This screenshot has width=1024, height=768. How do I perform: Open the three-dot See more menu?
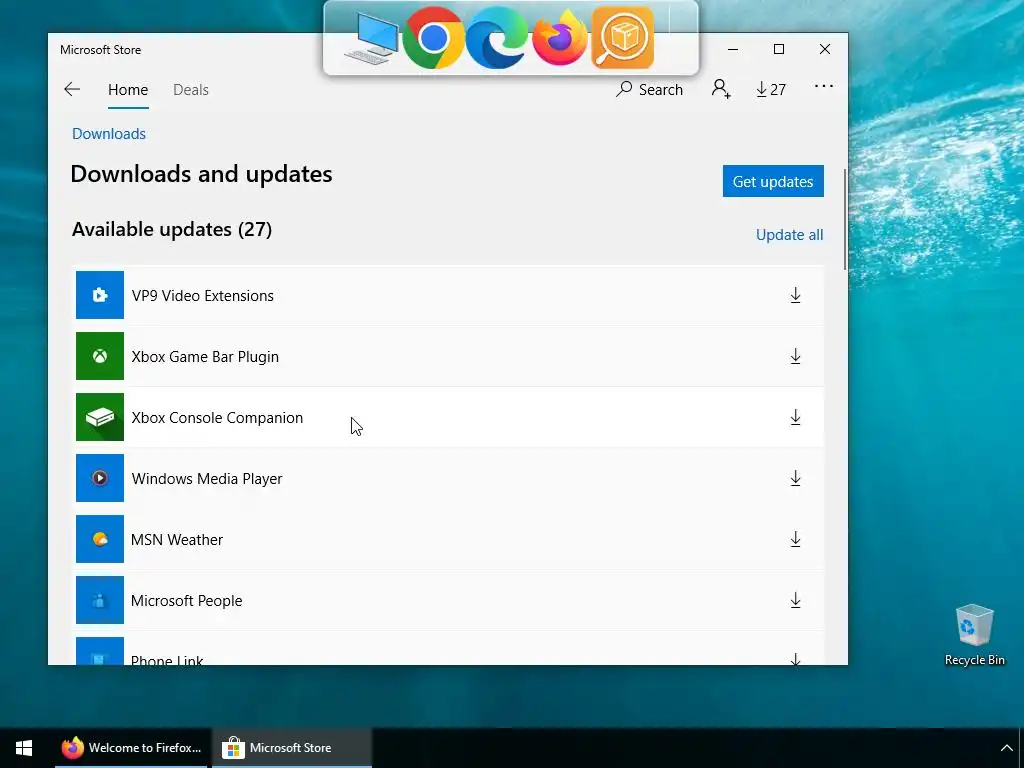click(x=824, y=86)
